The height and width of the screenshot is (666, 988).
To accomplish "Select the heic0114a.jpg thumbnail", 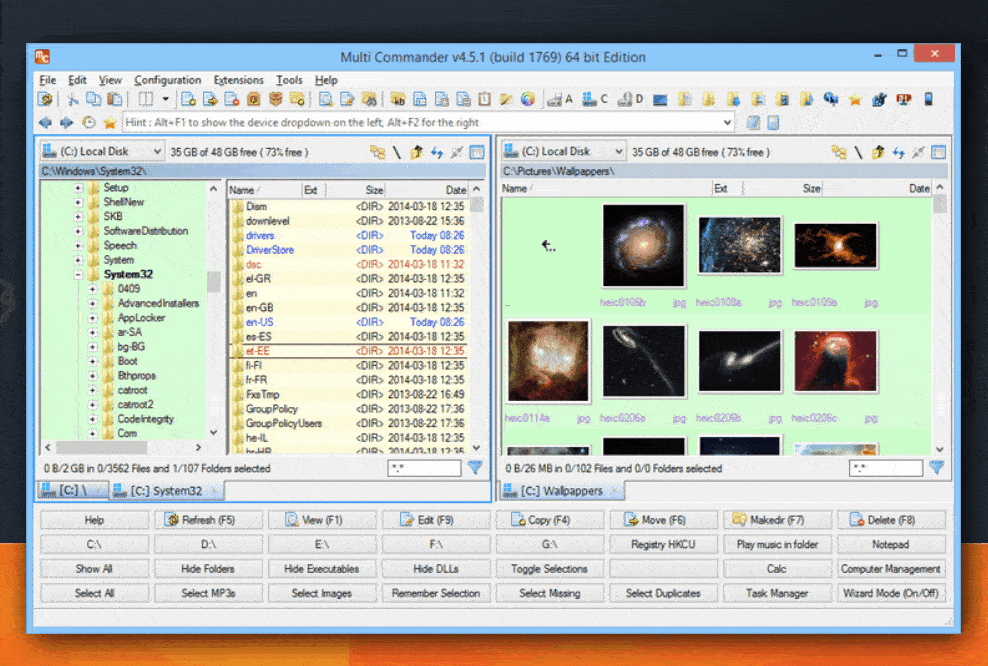I will (x=548, y=361).
